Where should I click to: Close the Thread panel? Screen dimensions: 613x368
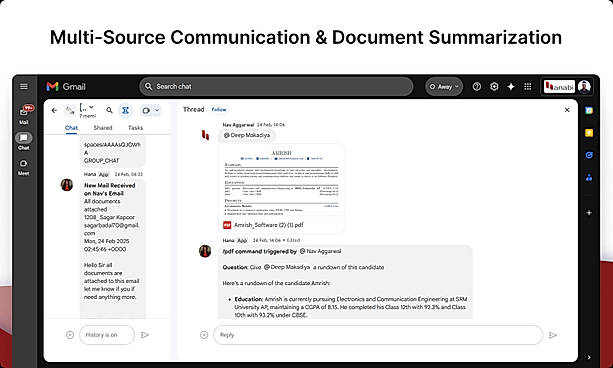click(567, 110)
